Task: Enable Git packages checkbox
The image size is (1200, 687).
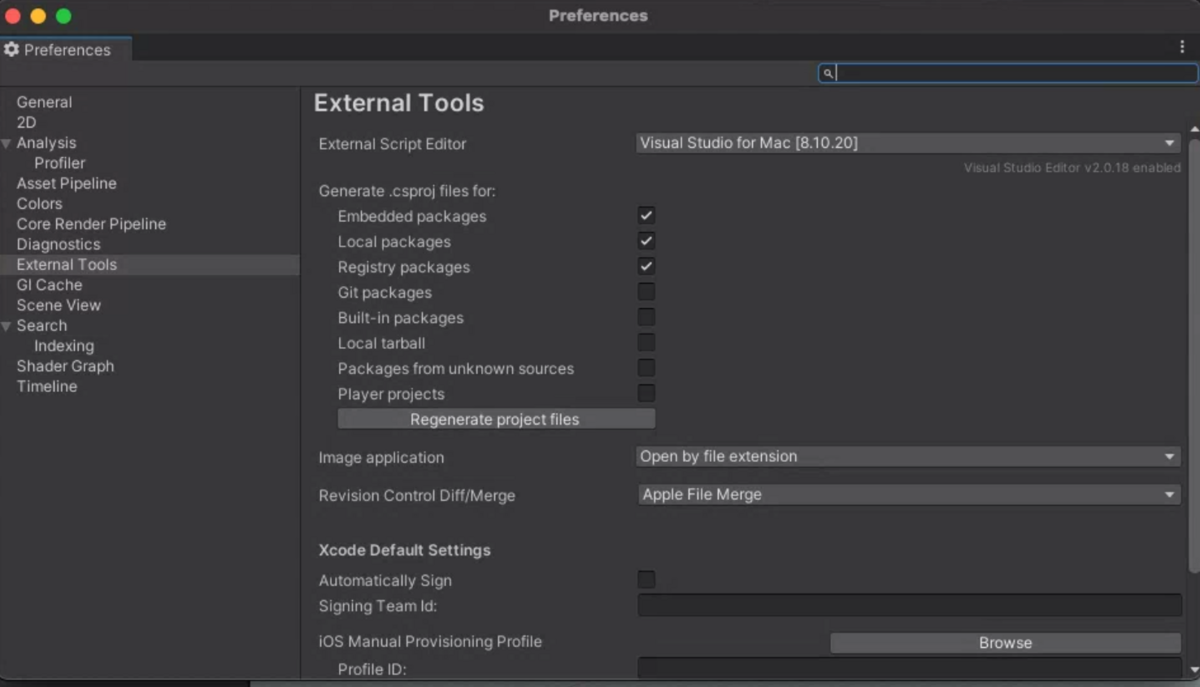Action: click(x=645, y=291)
